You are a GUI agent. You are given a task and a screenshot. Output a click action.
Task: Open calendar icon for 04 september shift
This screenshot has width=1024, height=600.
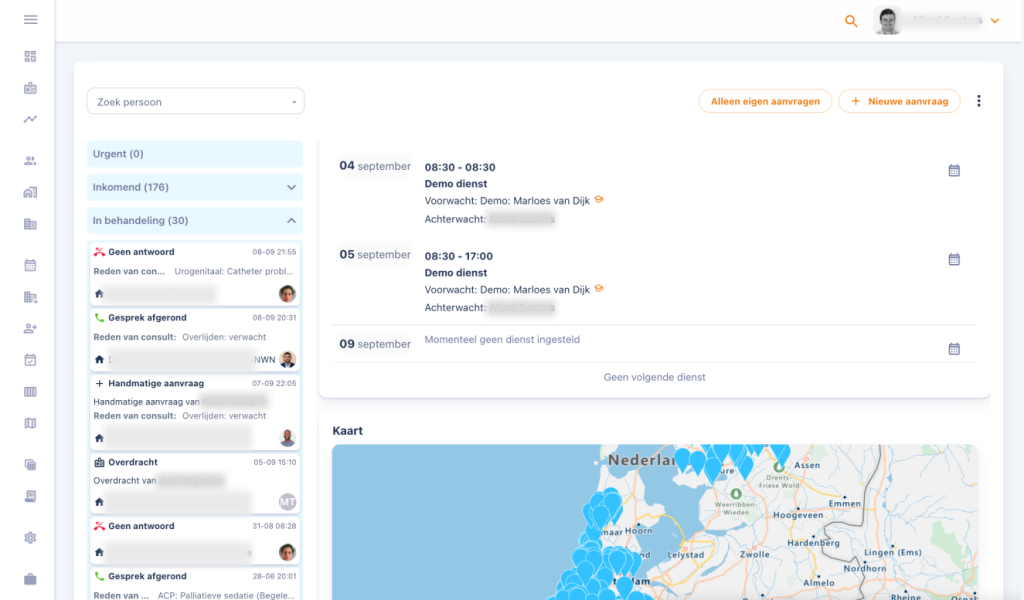(x=953, y=171)
